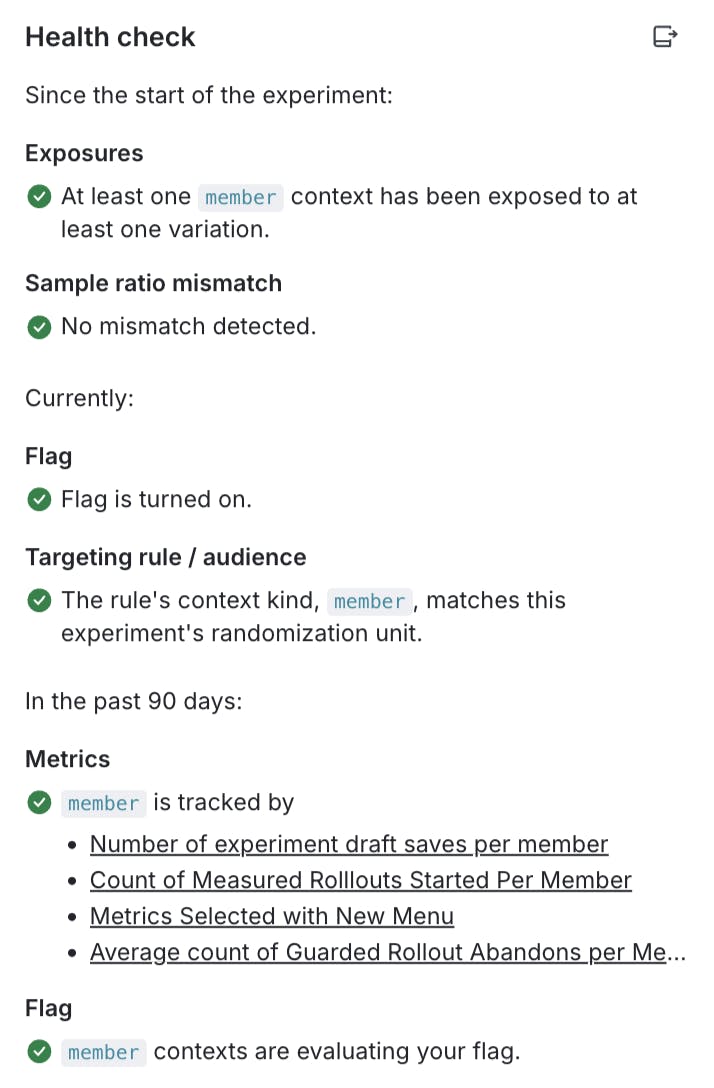Click the member tag before contexts are evaluating
714x1088 pixels.
coord(104,1053)
